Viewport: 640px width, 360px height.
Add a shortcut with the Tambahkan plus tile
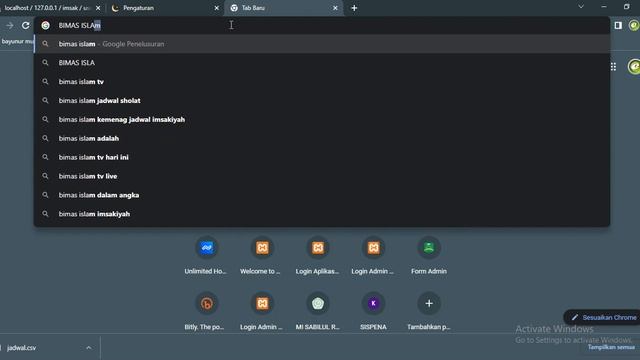[429, 311]
